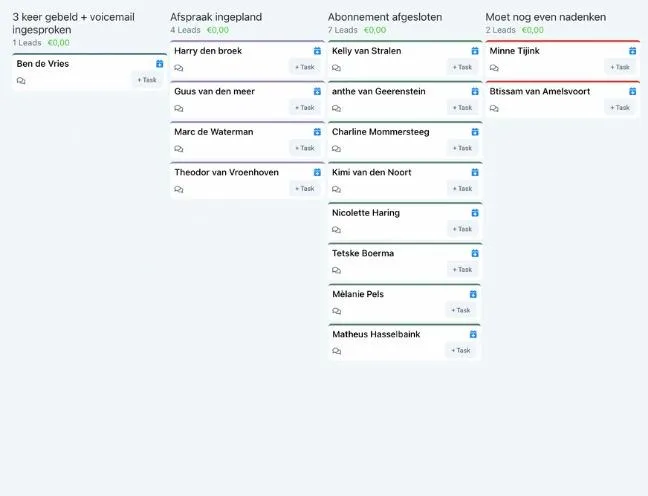Click calendar icon on Nicolette Haring

[475, 213]
